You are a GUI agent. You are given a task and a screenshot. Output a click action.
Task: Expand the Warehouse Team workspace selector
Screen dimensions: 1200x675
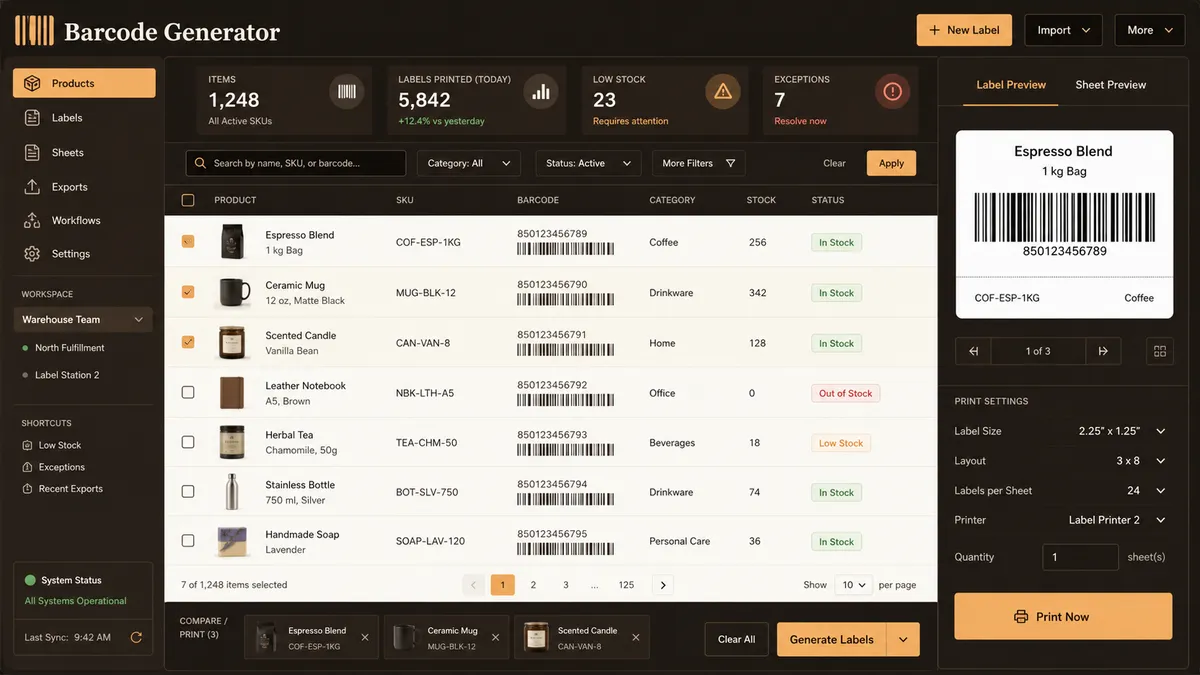[83, 320]
